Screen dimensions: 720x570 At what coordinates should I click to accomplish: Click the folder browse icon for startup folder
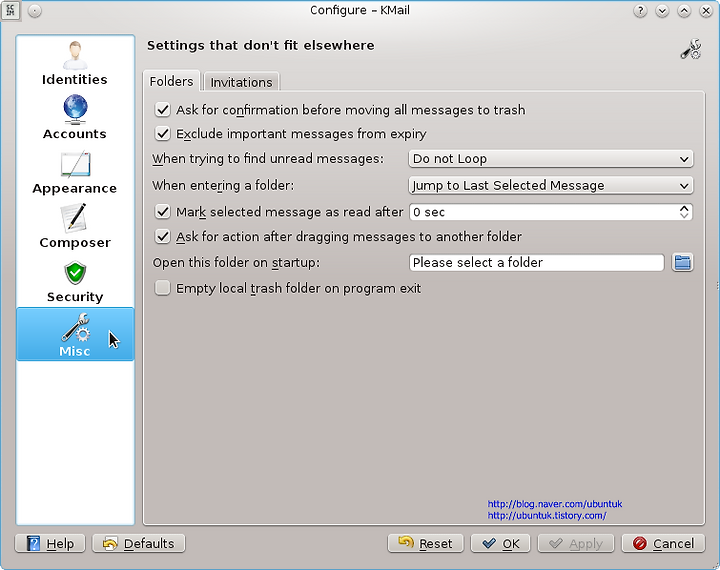[x=682, y=262]
